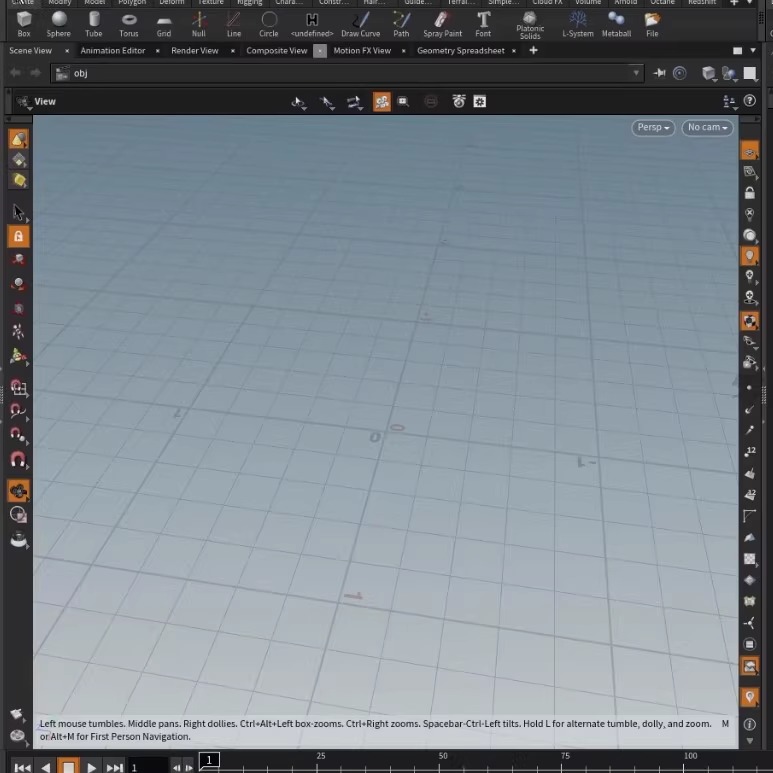The height and width of the screenshot is (773, 773).
Task: Create a Tube from the shelf
Action: 94,25
